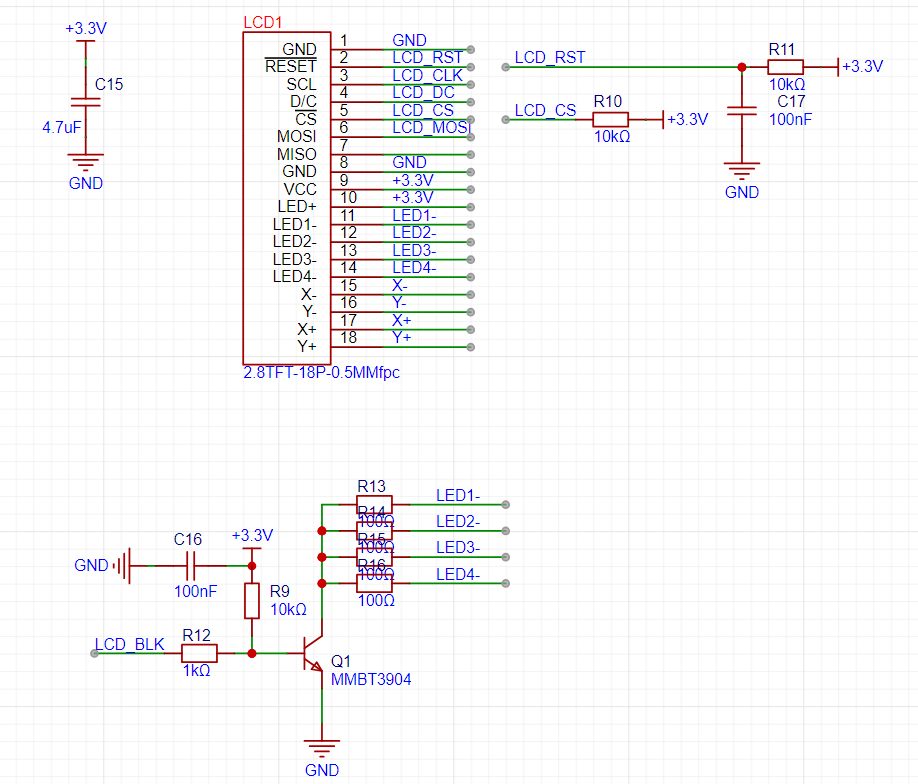Click the MMBT3904 part label
918x784 pixels.
tap(371, 679)
